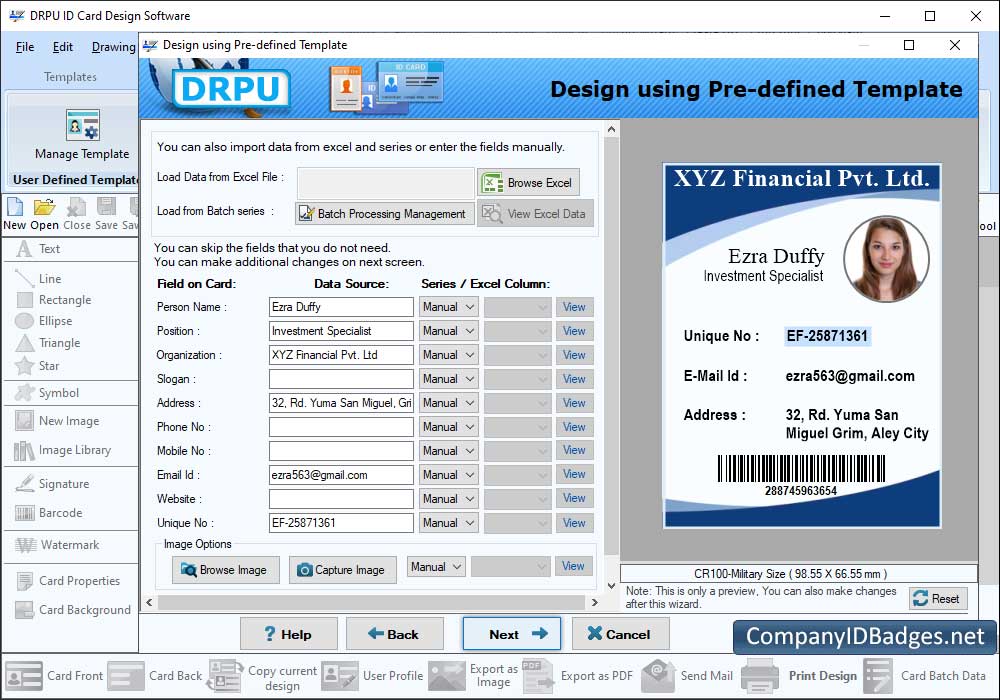Open Image Options Manual dropdown
The image size is (1000, 700).
(x=436, y=567)
